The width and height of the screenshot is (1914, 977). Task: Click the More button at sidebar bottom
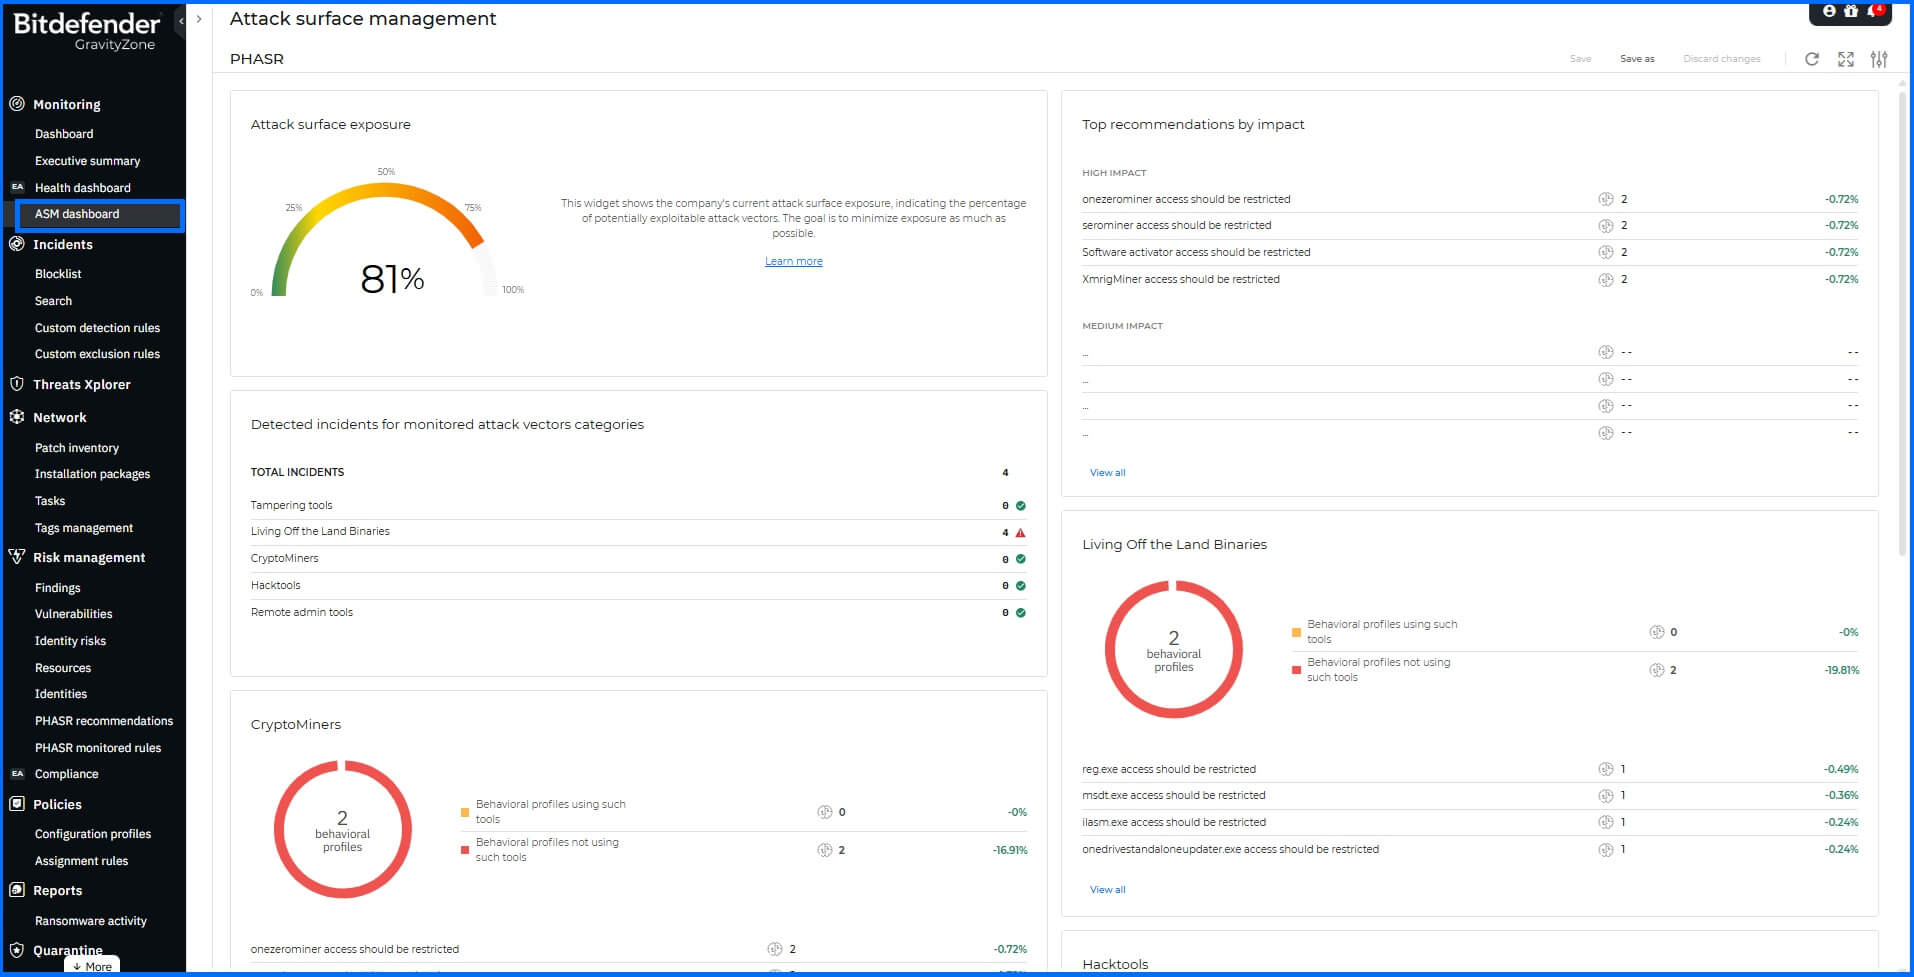[92, 966]
